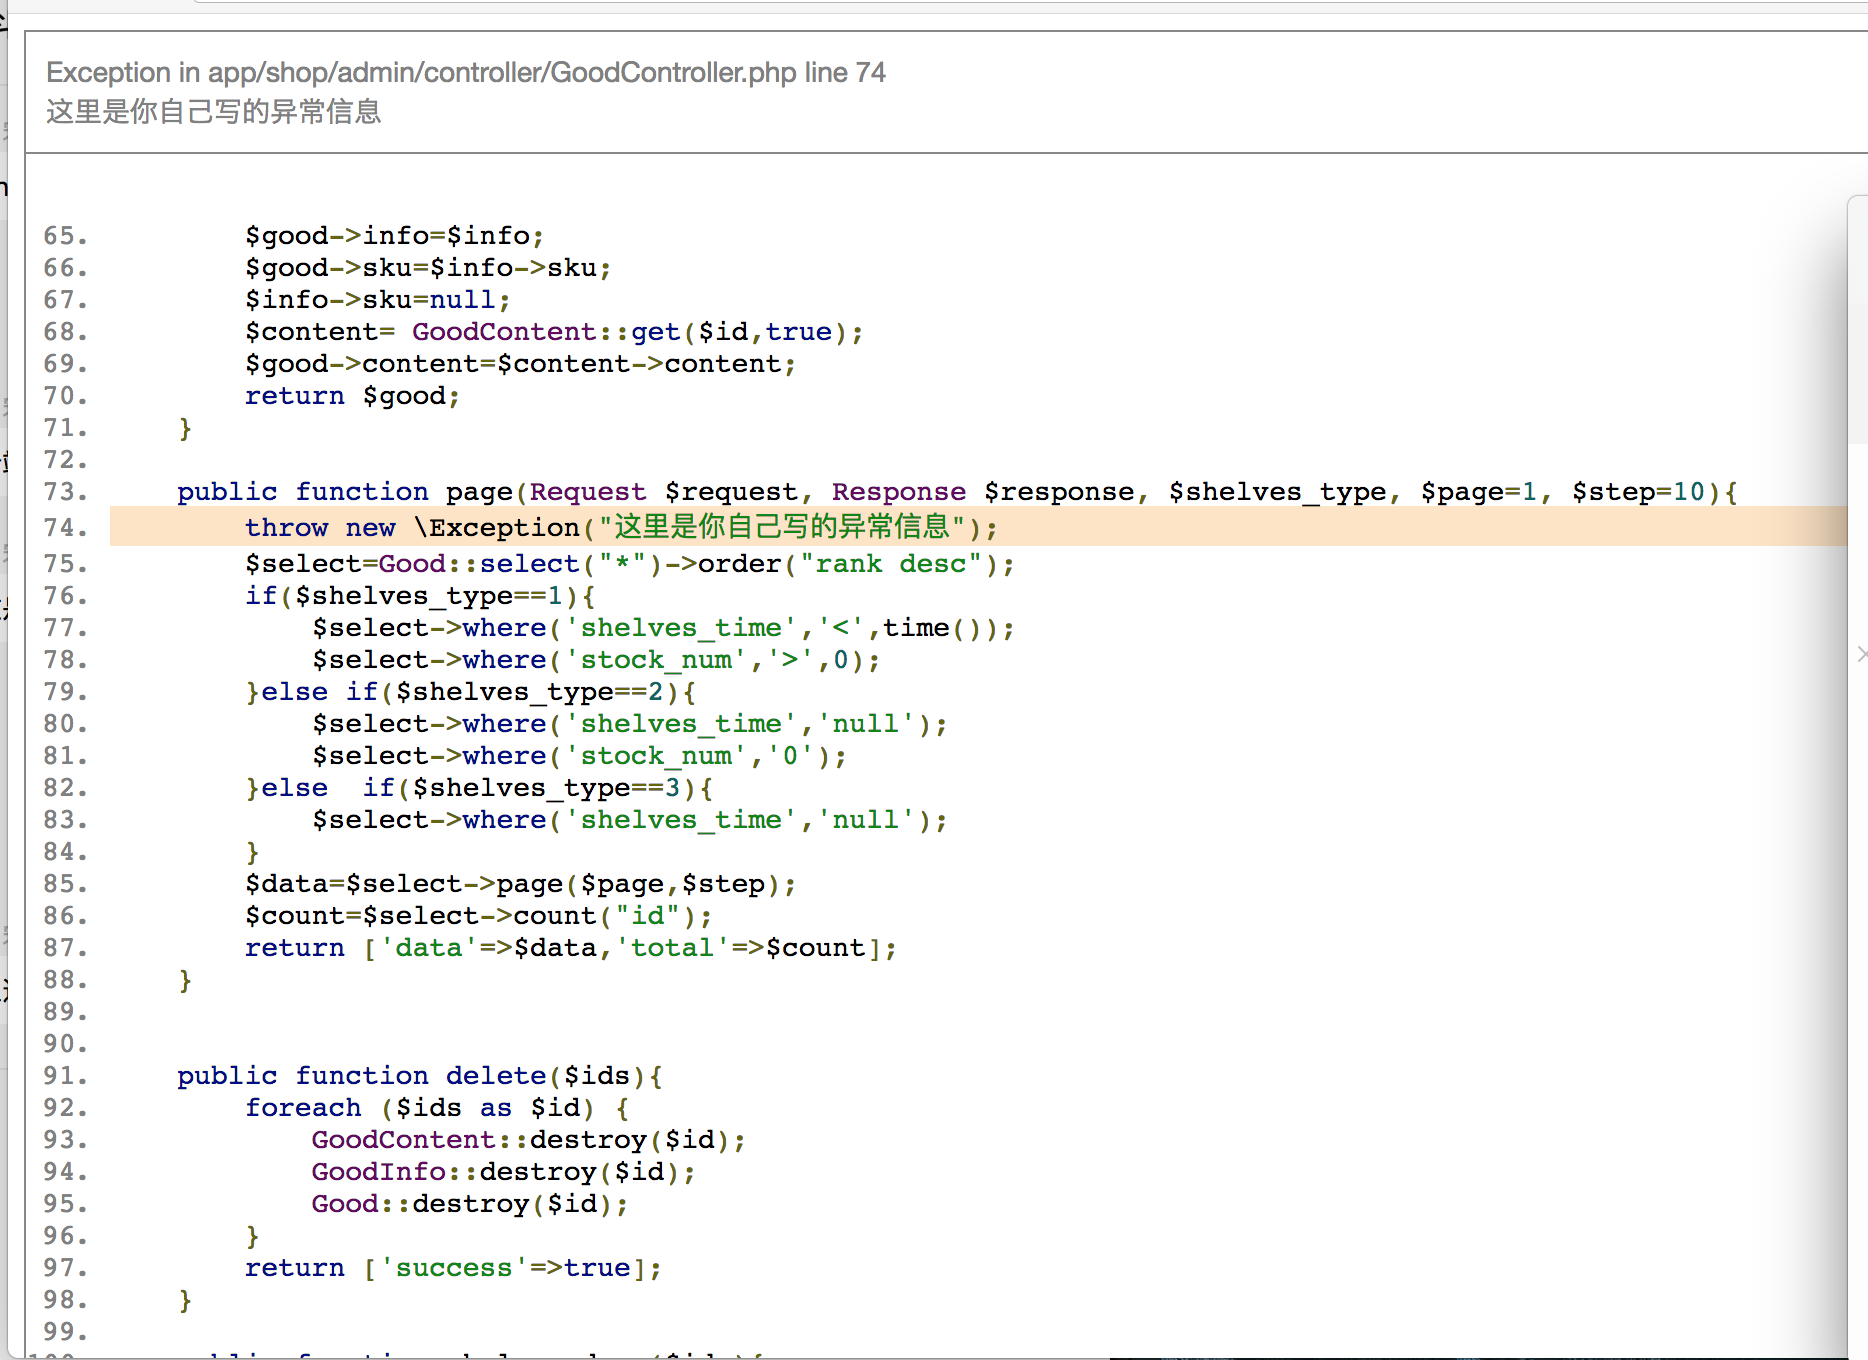Click line number 91 in the gutter
Image resolution: width=1868 pixels, height=1360 pixels.
pos(65,1076)
